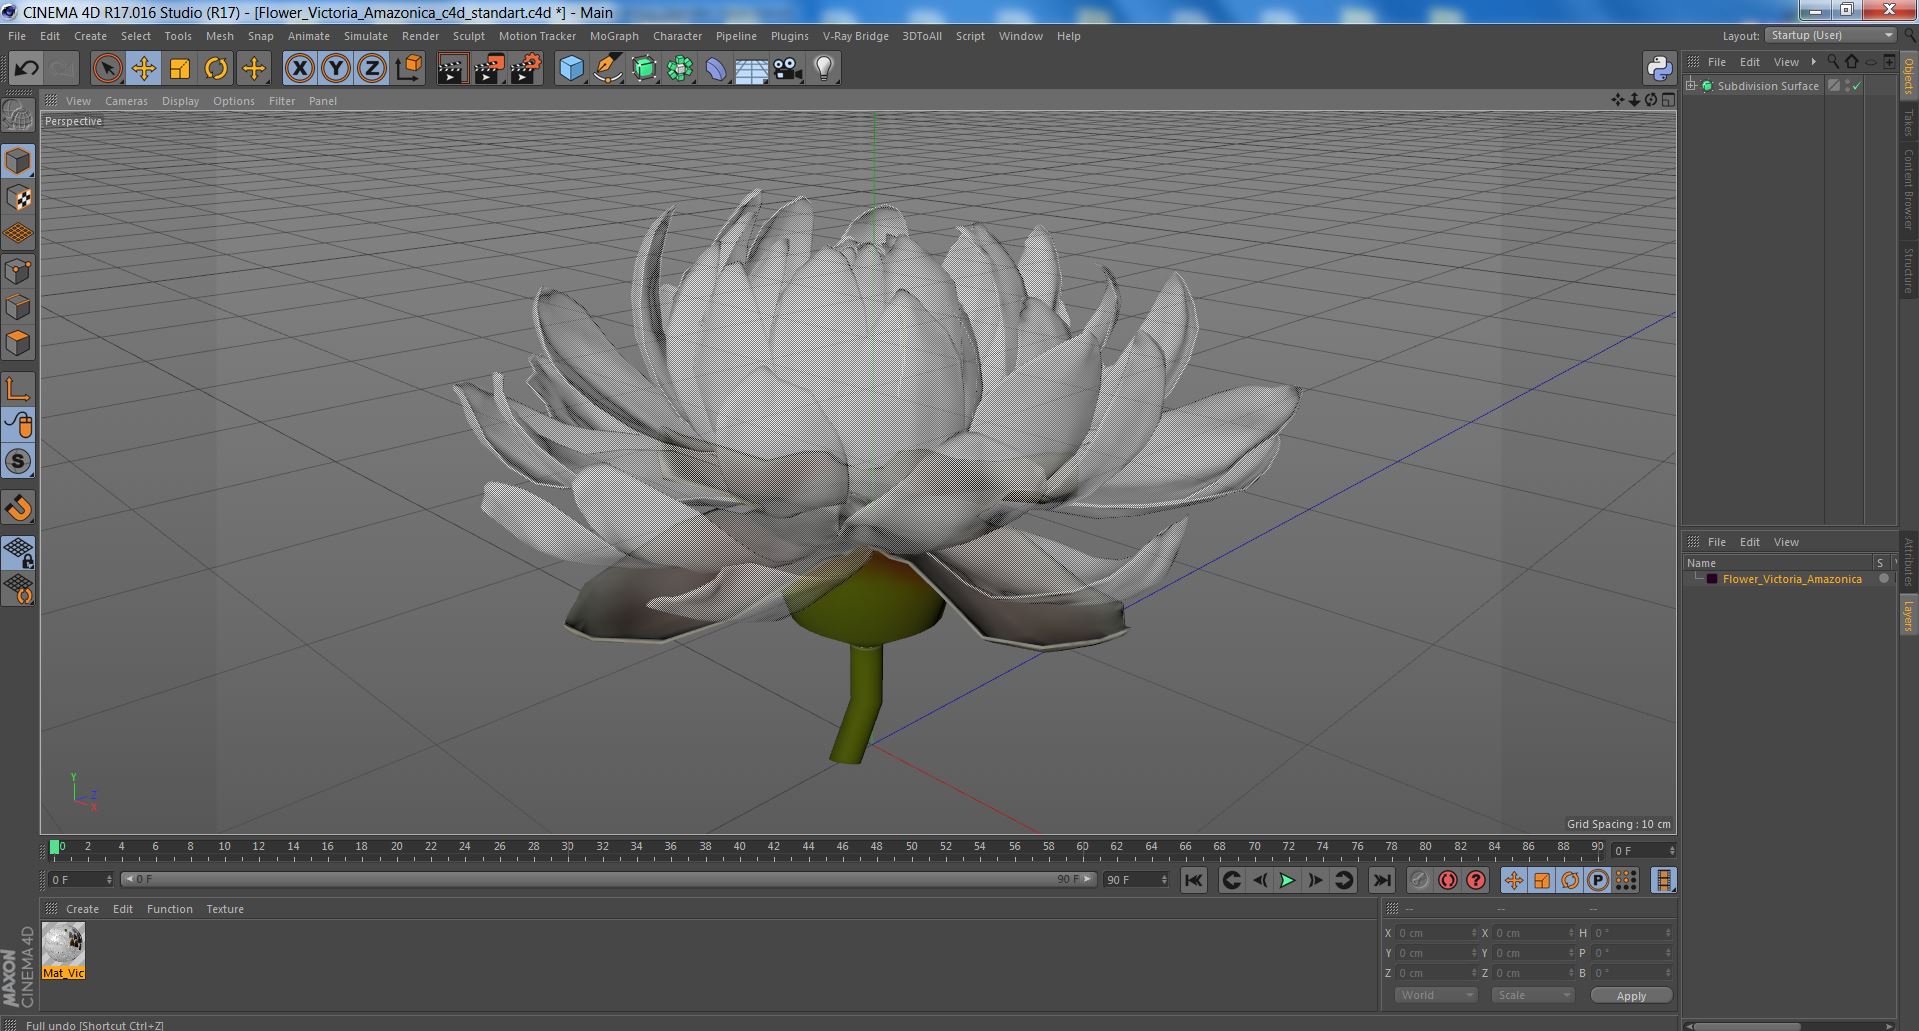The height and width of the screenshot is (1031, 1919).
Task: Click frame 44 on timeline ruler
Action: (808, 847)
